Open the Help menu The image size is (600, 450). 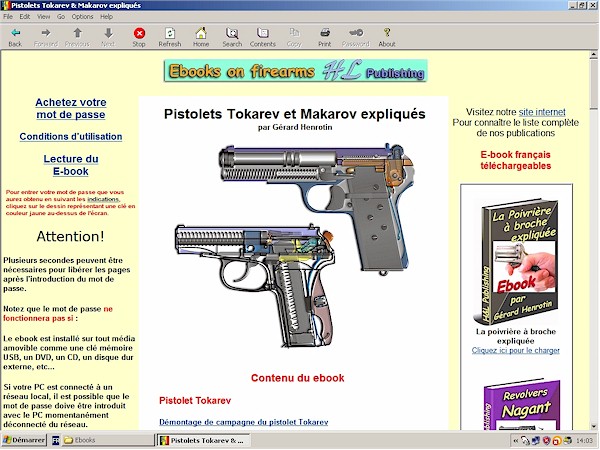[x=106, y=16]
